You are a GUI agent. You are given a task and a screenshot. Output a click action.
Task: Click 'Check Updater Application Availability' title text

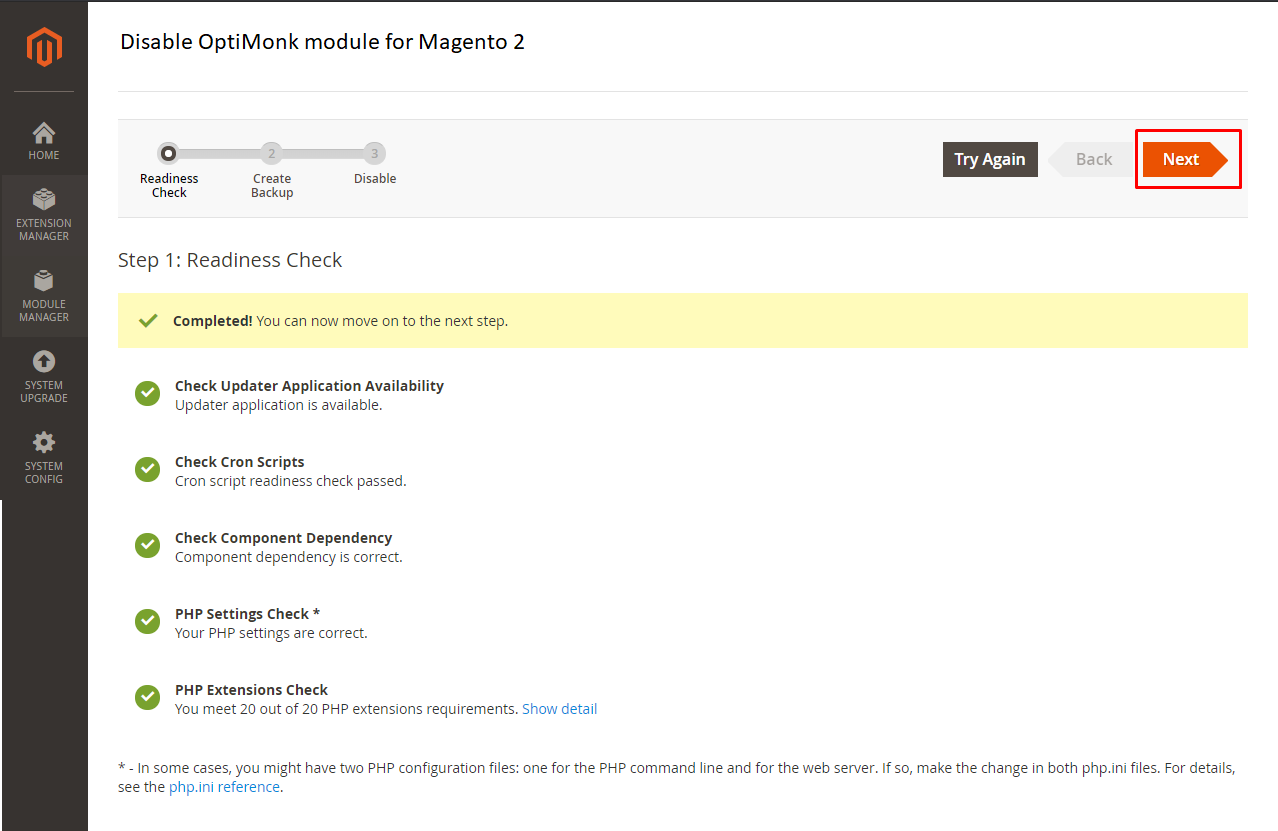tap(309, 386)
